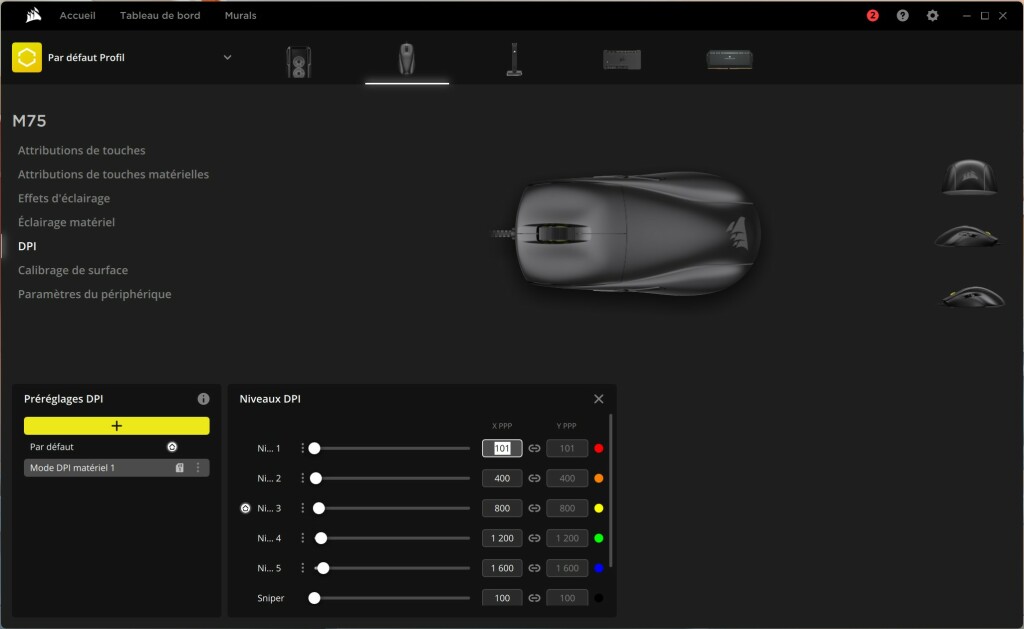Click the yellow plus to add a DPI preset
The width and height of the screenshot is (1024, 629).
click(x=116, y=425)
